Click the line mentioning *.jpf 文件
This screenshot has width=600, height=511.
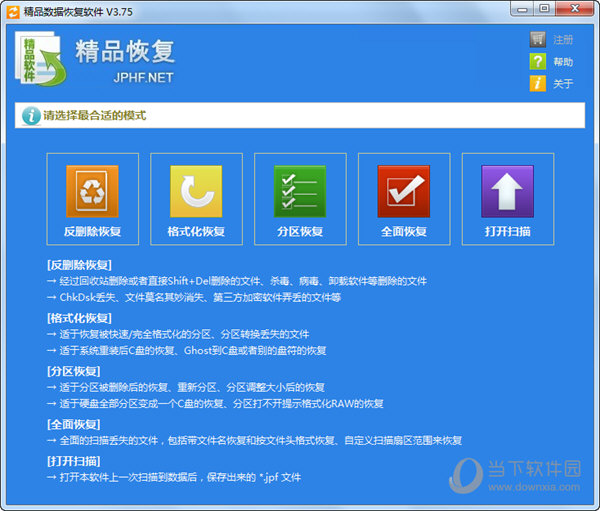click(x=174, y=477)
